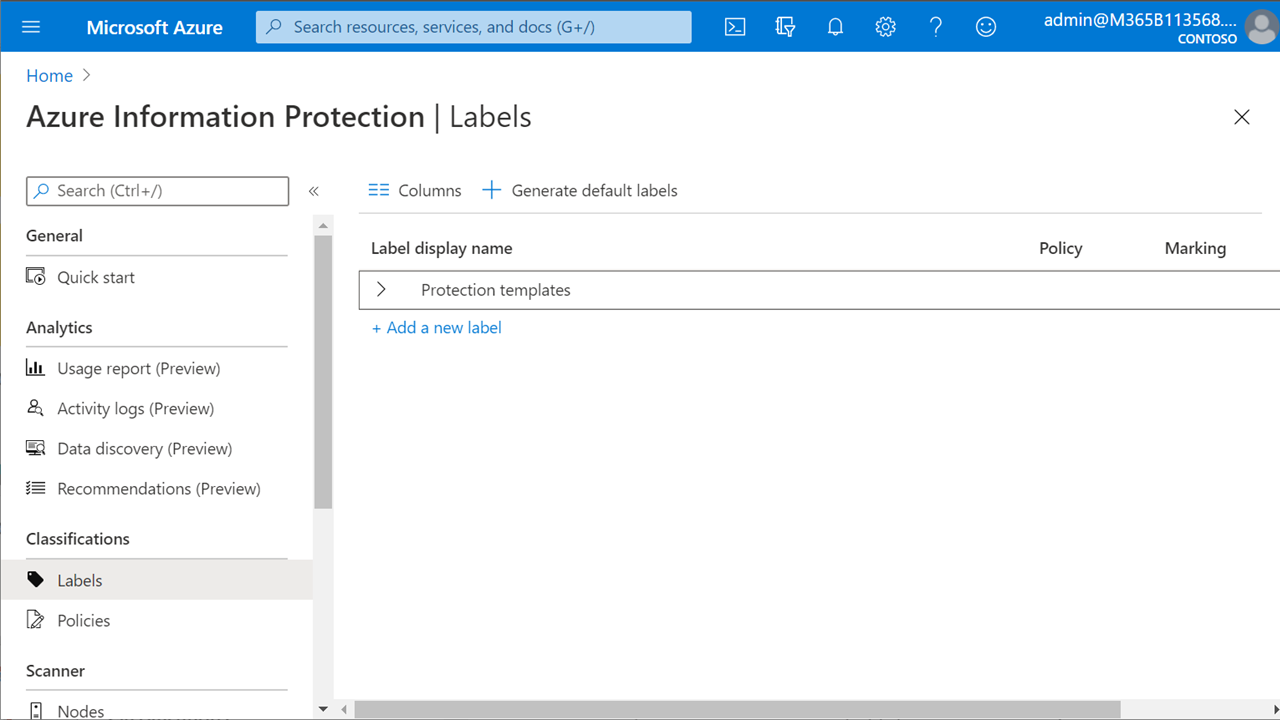This screenshot has height=720, width=1280.
Task: Close the Azure Information Protection blade
Action: coord(1242,117)
